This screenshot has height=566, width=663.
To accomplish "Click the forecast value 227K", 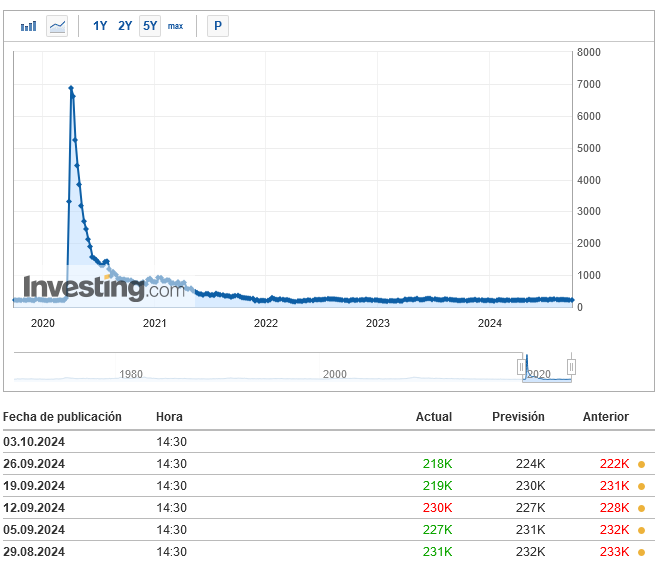I will 530,508.
